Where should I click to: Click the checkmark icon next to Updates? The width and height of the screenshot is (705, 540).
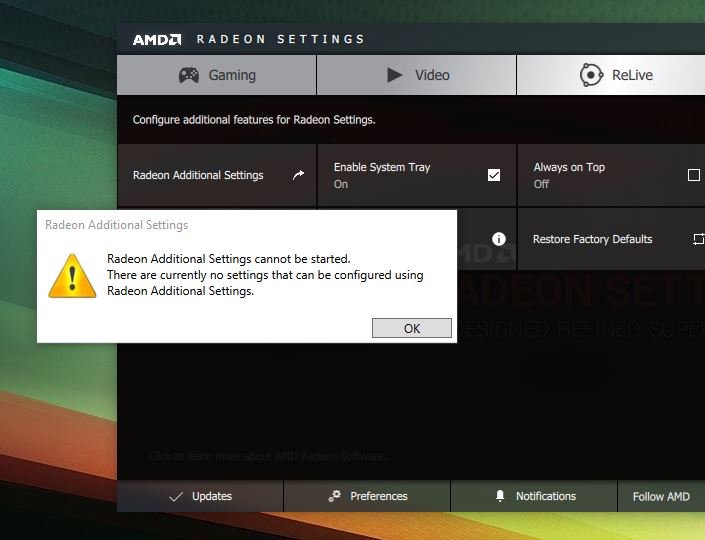point(175,496)
